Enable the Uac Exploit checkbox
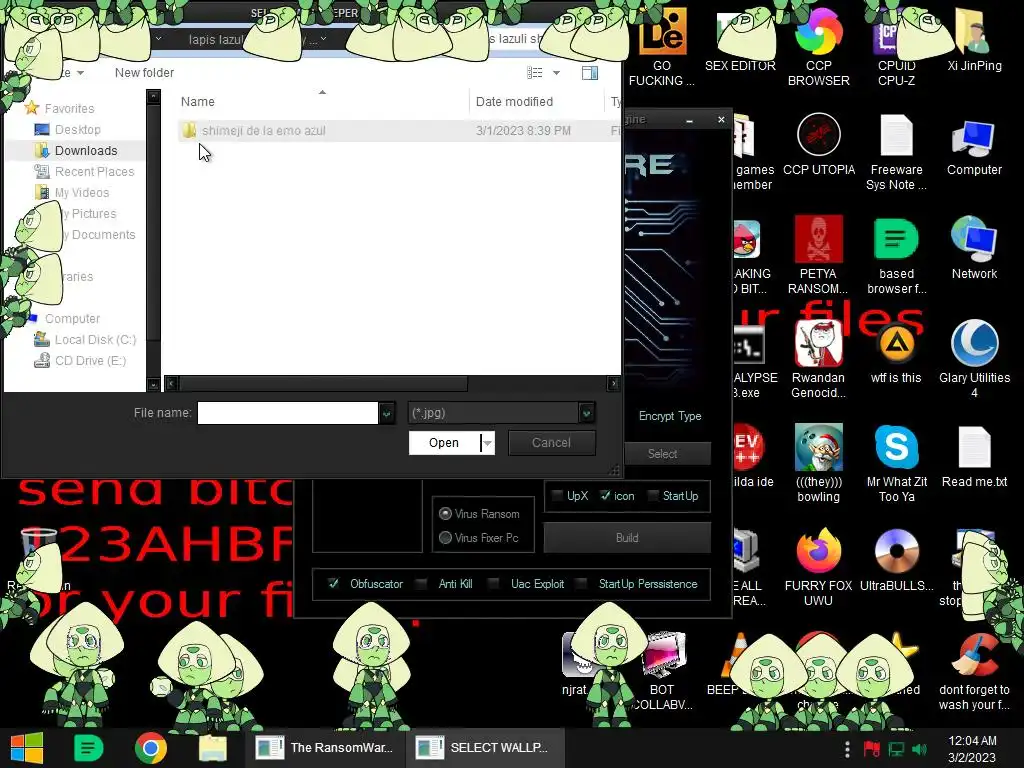1024x768 pixels. 494,583
